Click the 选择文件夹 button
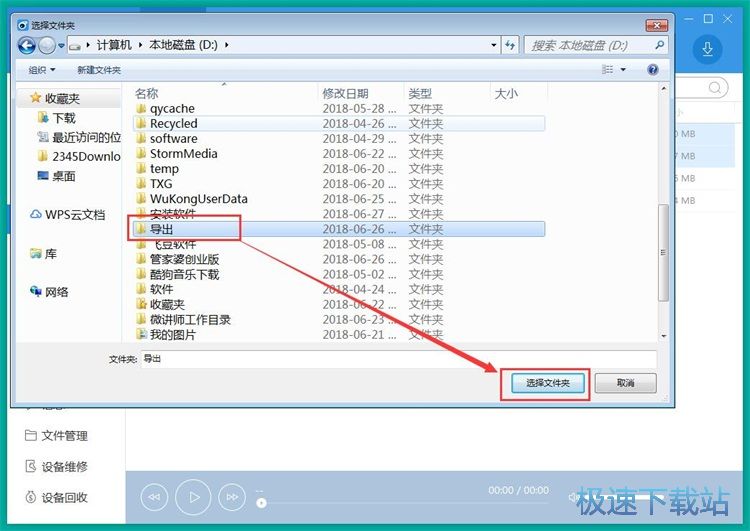 click(548, 383)
